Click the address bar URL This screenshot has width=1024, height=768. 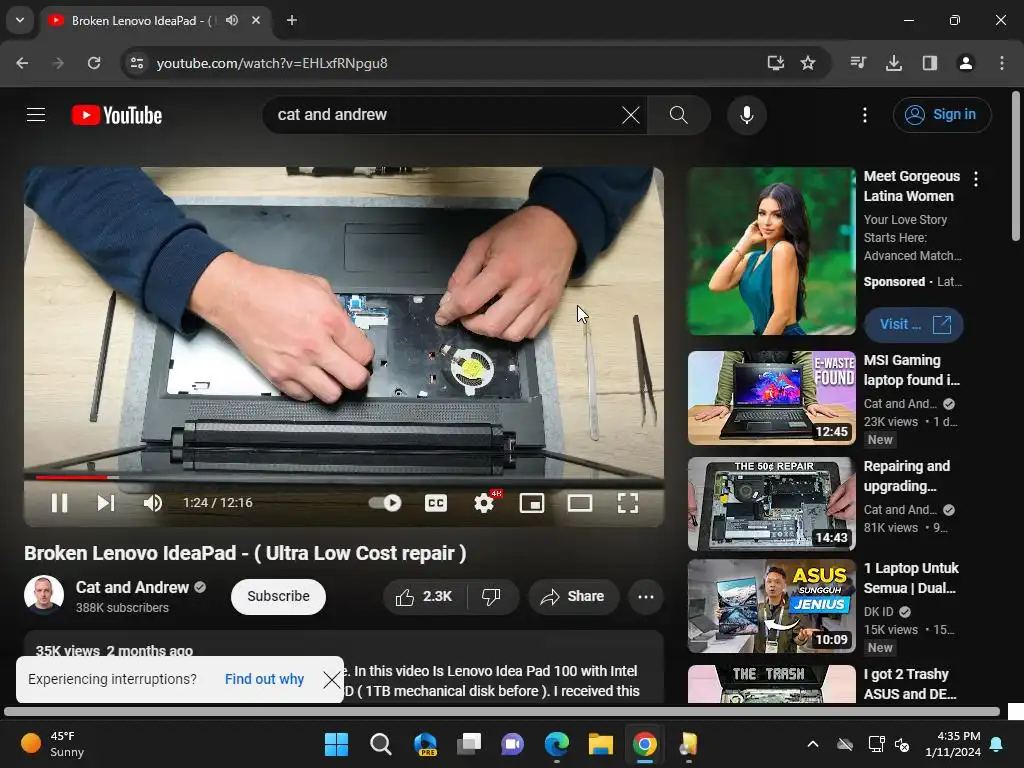click(x=272, y=63)
